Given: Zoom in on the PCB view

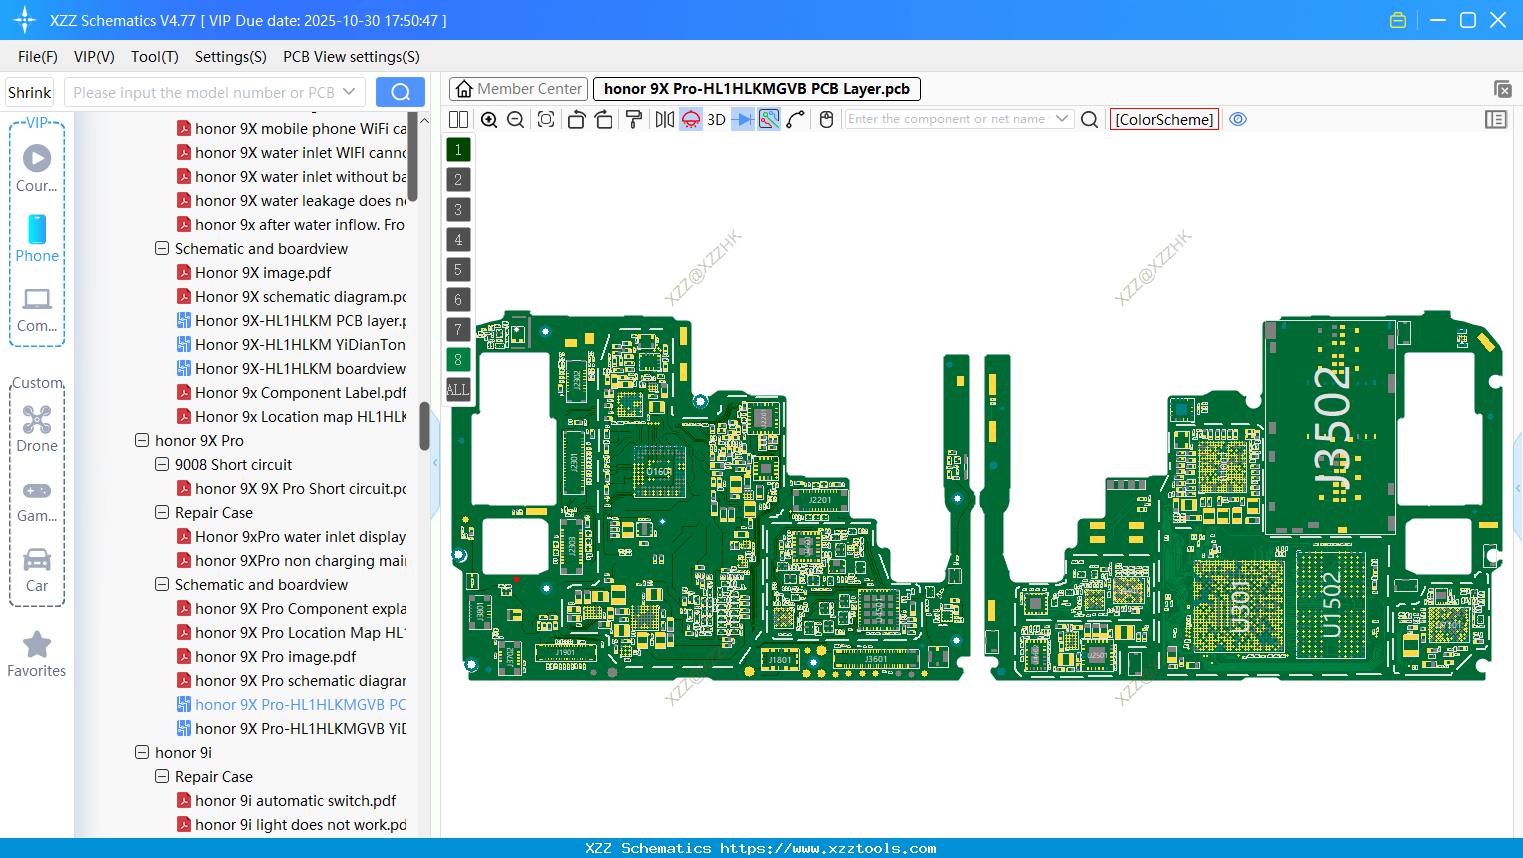Looking at the screenshot, I should click(489, 119).
